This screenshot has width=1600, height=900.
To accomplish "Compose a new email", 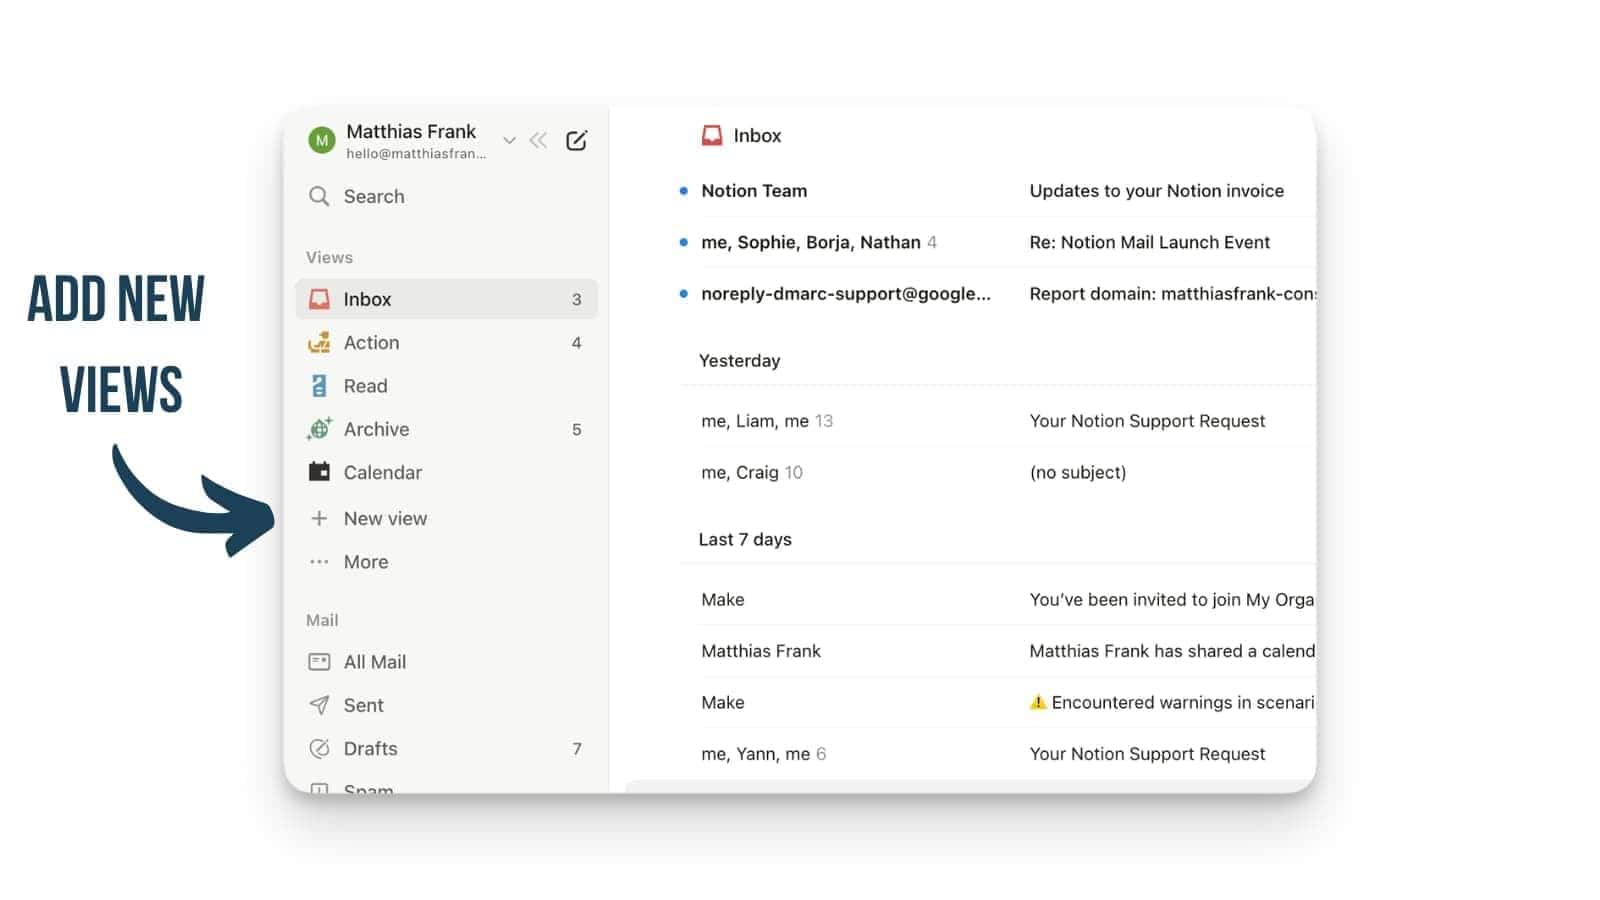I will coord(576,140).
